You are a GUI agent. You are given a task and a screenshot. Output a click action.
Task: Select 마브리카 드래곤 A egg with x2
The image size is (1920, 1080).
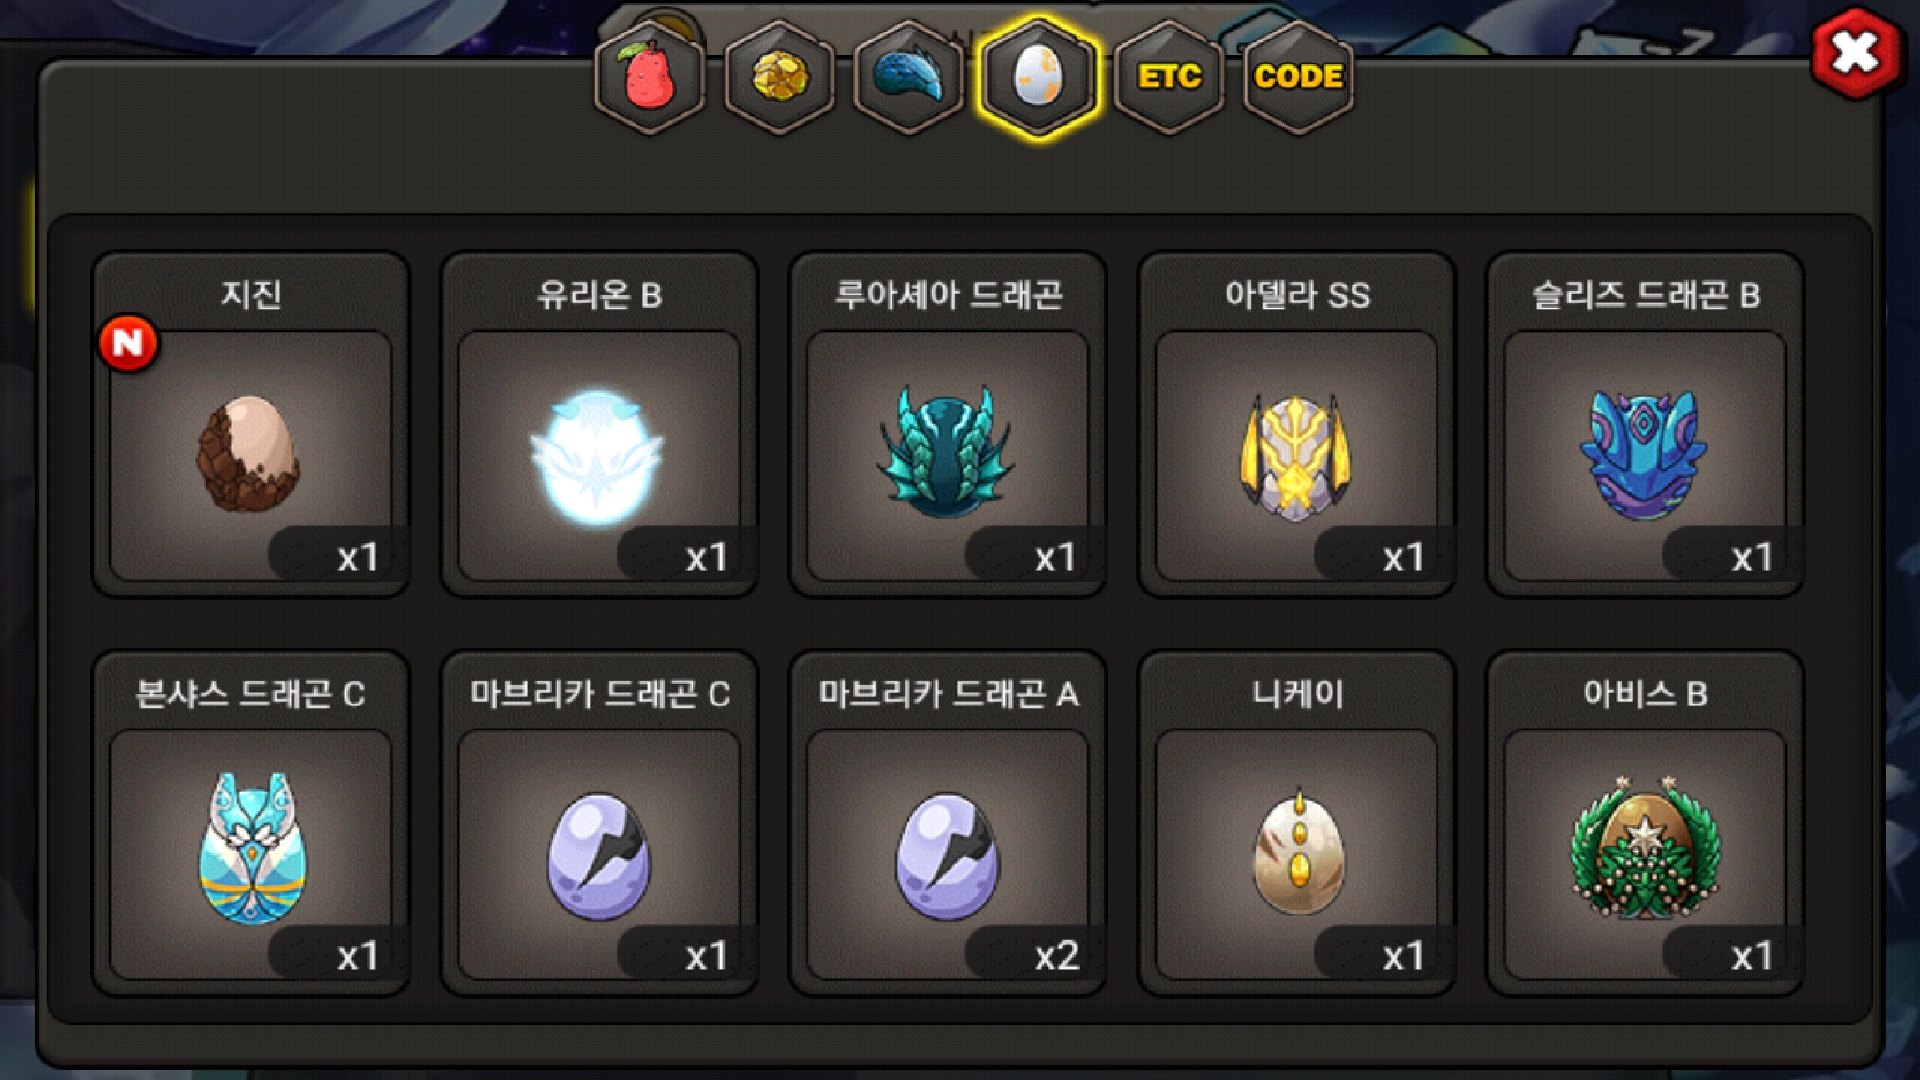tap(948, 824)
